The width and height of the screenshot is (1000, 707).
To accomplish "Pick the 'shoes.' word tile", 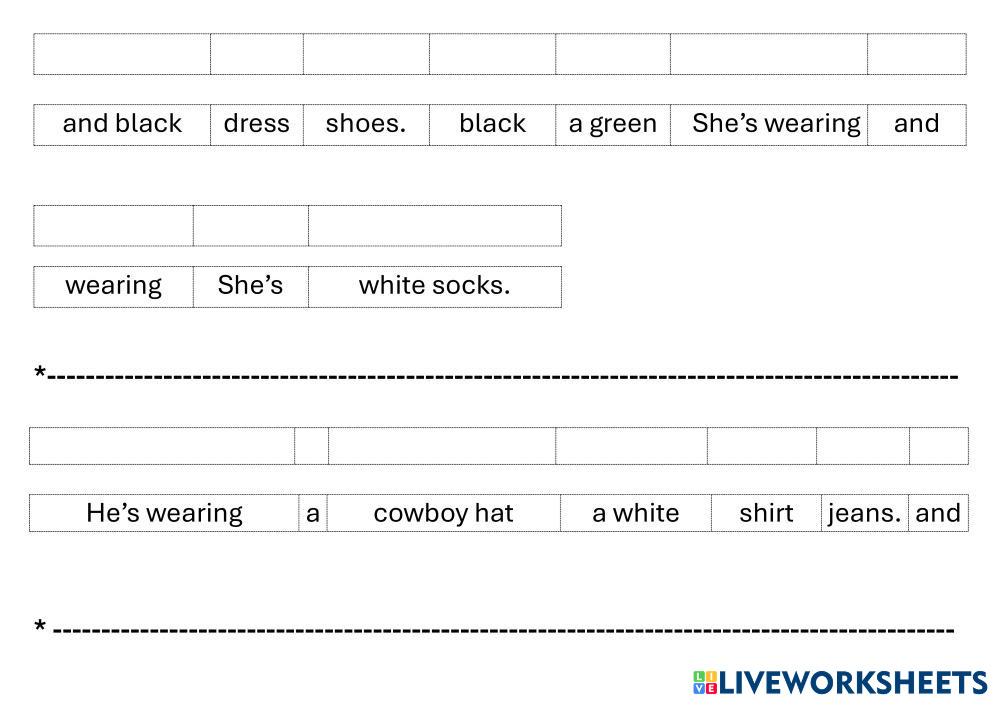I will click(x=366, y=124).
